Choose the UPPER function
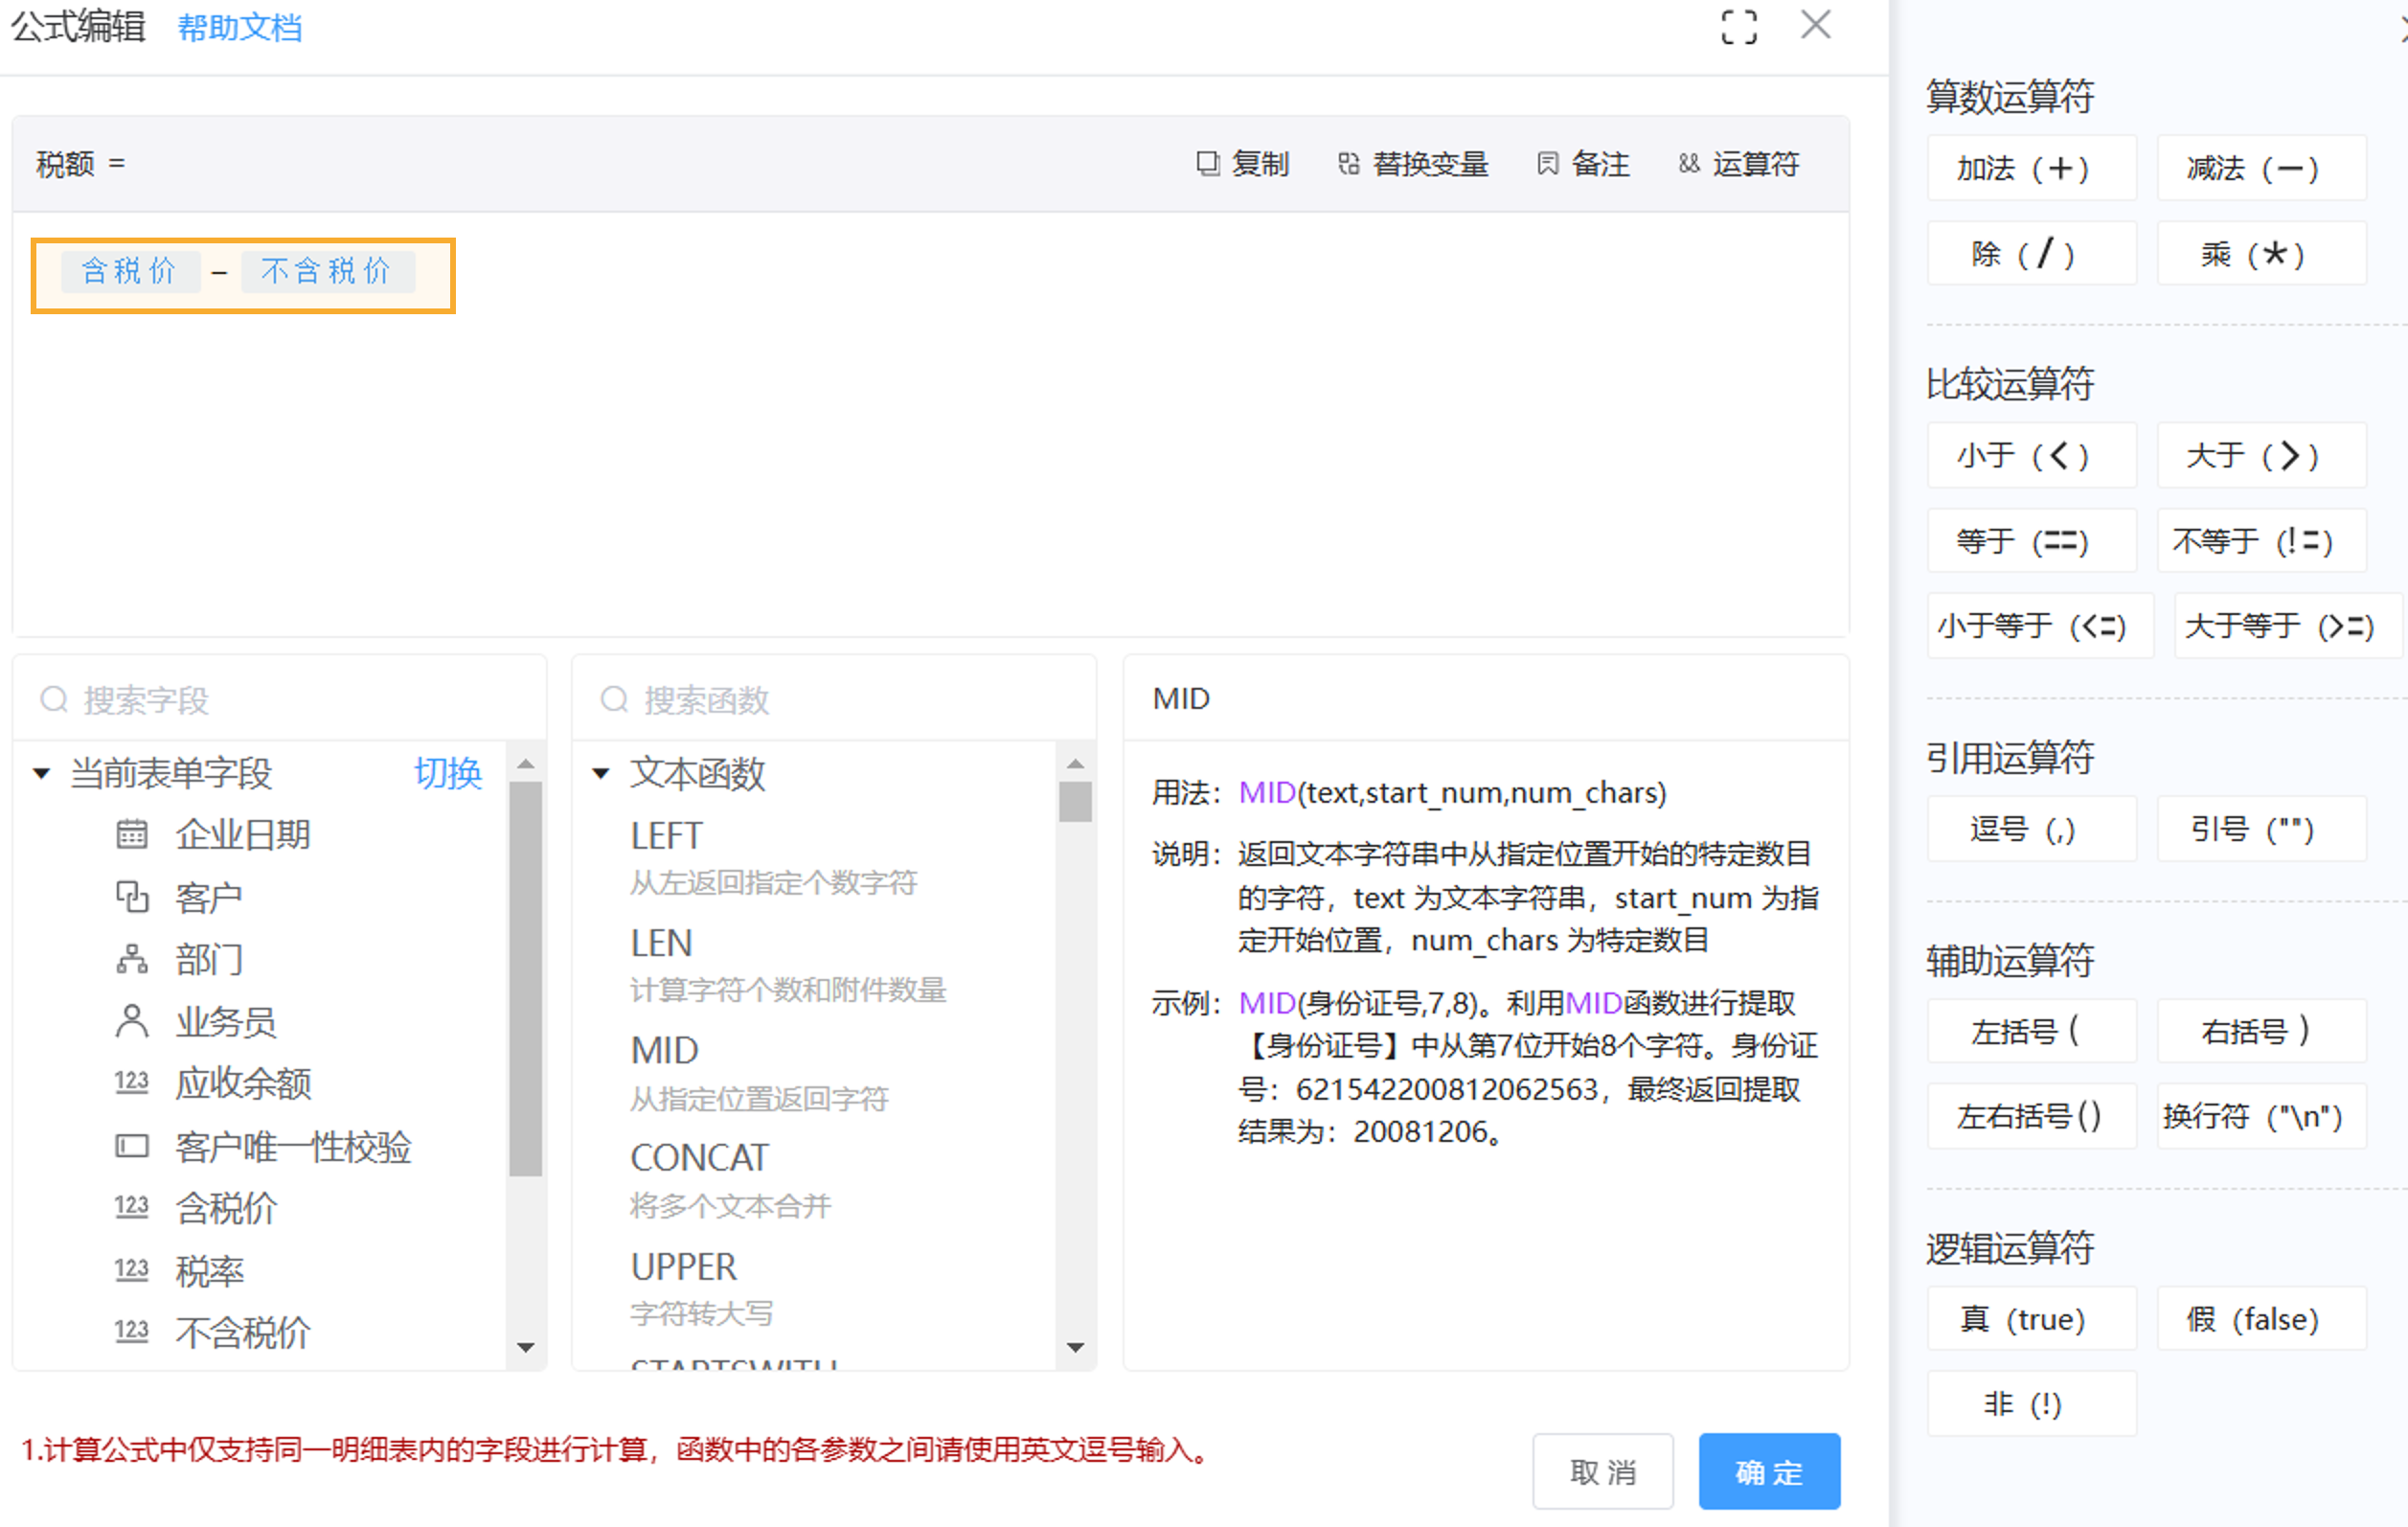This screenshot has width=2408, height=1527. 683,1266
